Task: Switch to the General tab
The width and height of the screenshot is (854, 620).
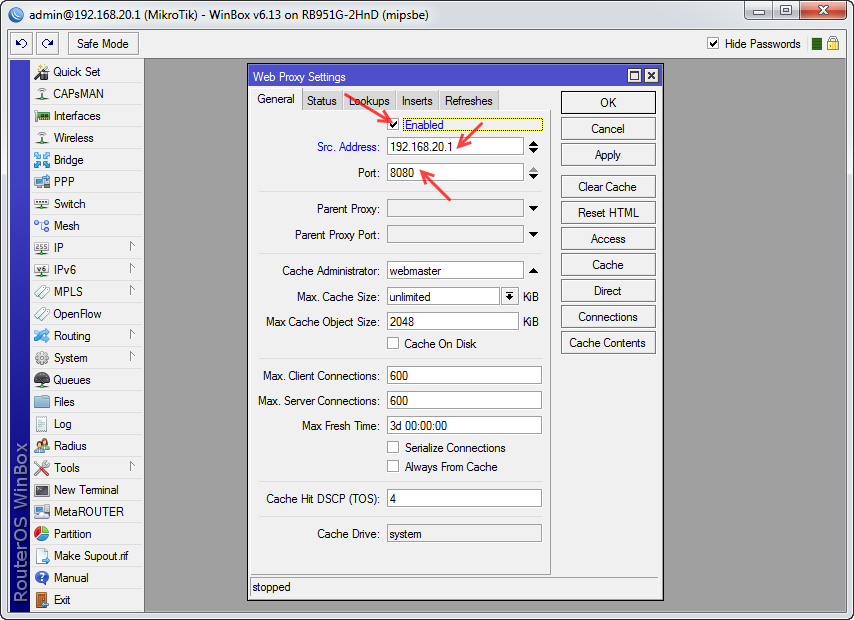Action: (276, 99)
